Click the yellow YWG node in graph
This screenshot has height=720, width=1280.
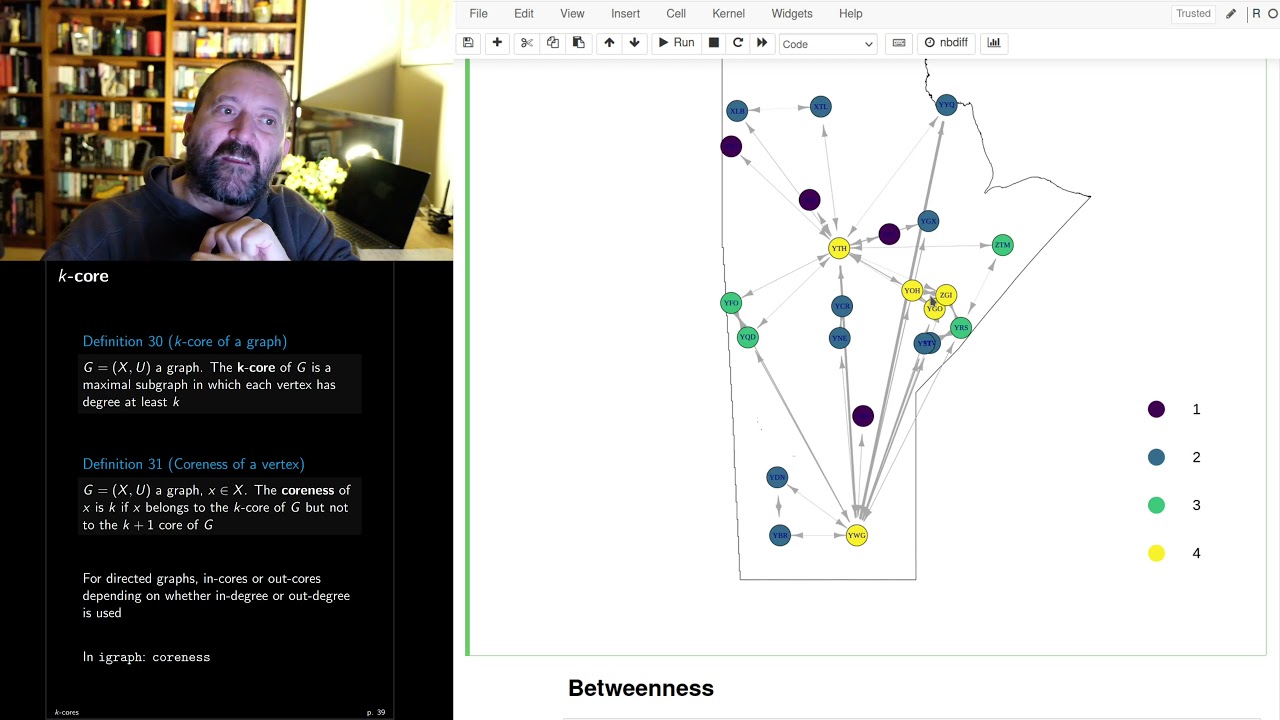tap(857, 535)
